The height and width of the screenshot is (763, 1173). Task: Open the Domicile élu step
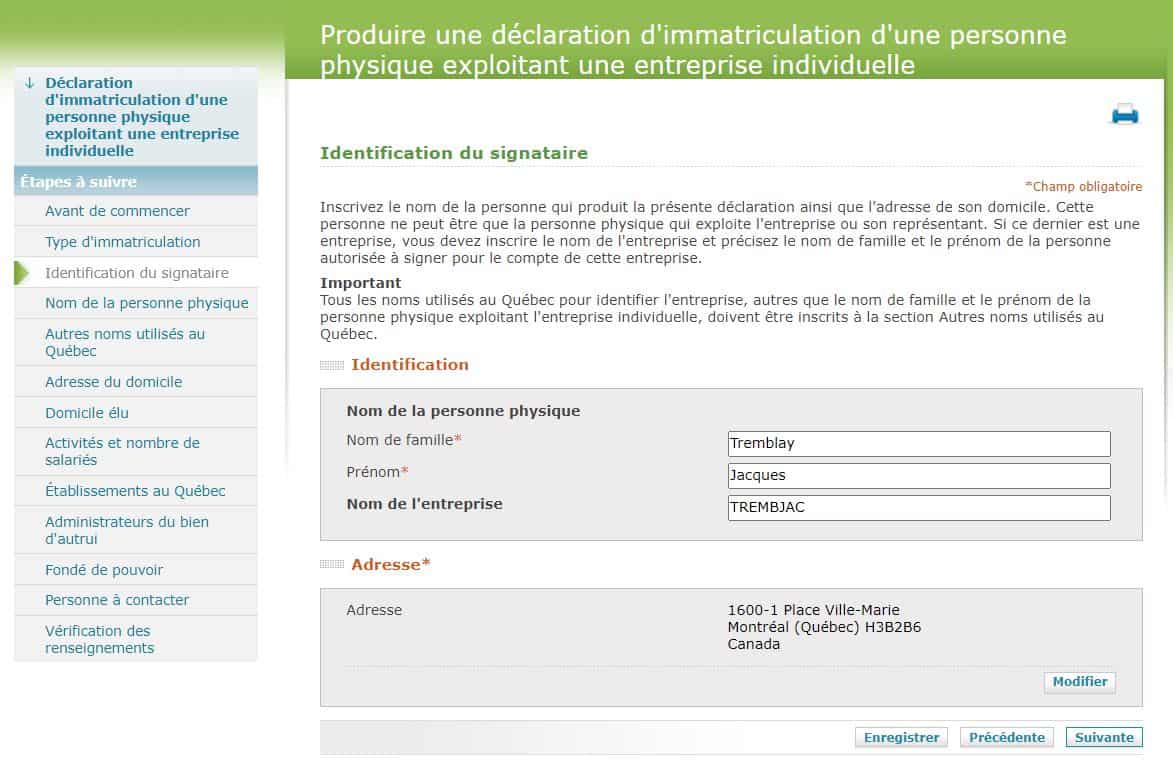[x=88, y=411]
